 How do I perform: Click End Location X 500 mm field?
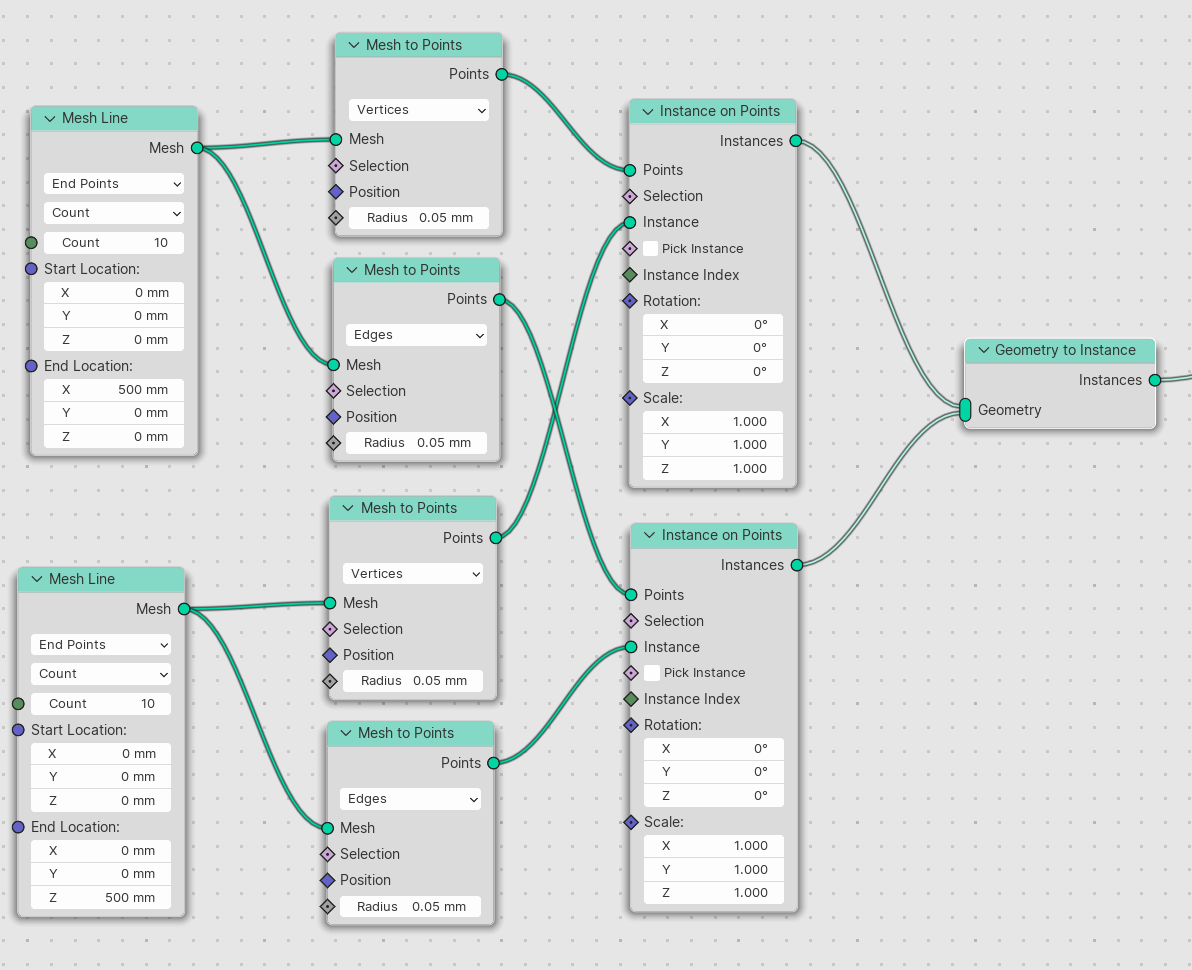114,390
